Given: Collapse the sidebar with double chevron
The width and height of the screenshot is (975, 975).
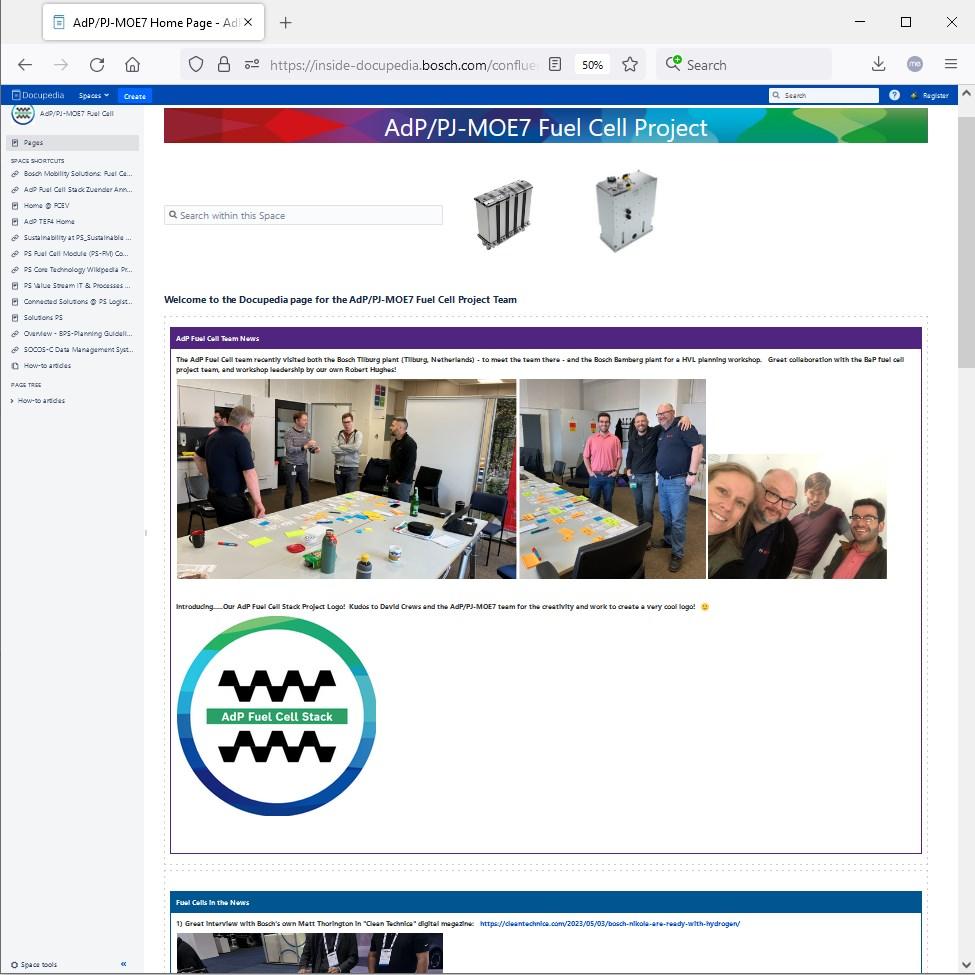Looking at the screenshot, I should coord(124,964).
